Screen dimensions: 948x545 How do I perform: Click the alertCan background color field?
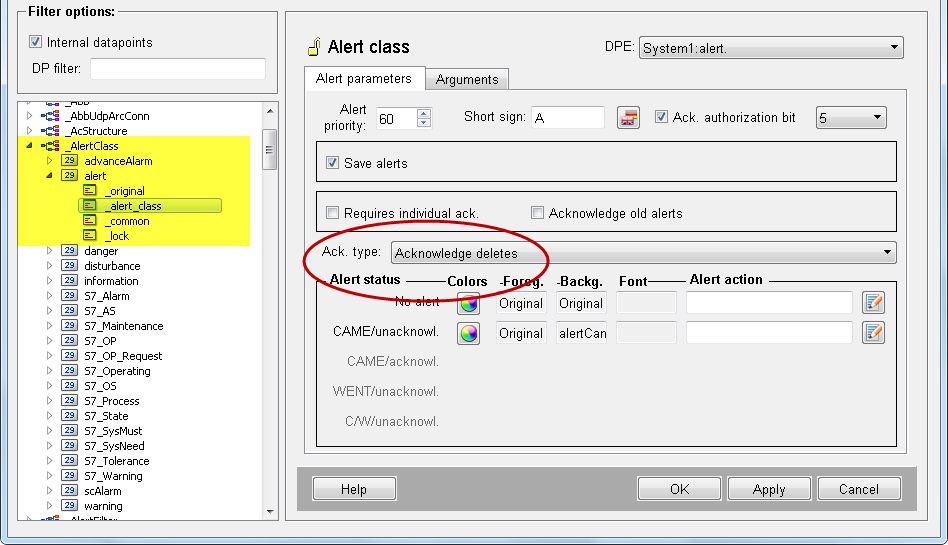pyautogui.click(x=582, y=333)
